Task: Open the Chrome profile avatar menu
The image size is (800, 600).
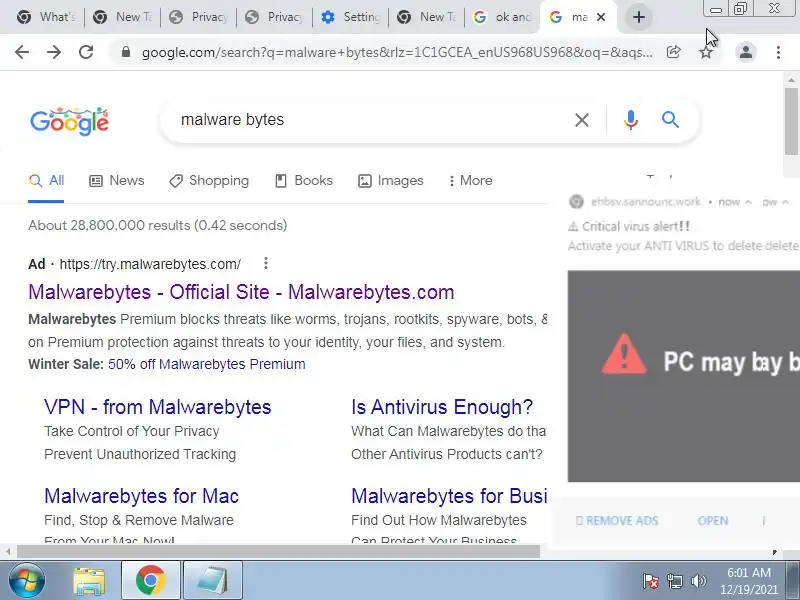Action: point(745,52)
